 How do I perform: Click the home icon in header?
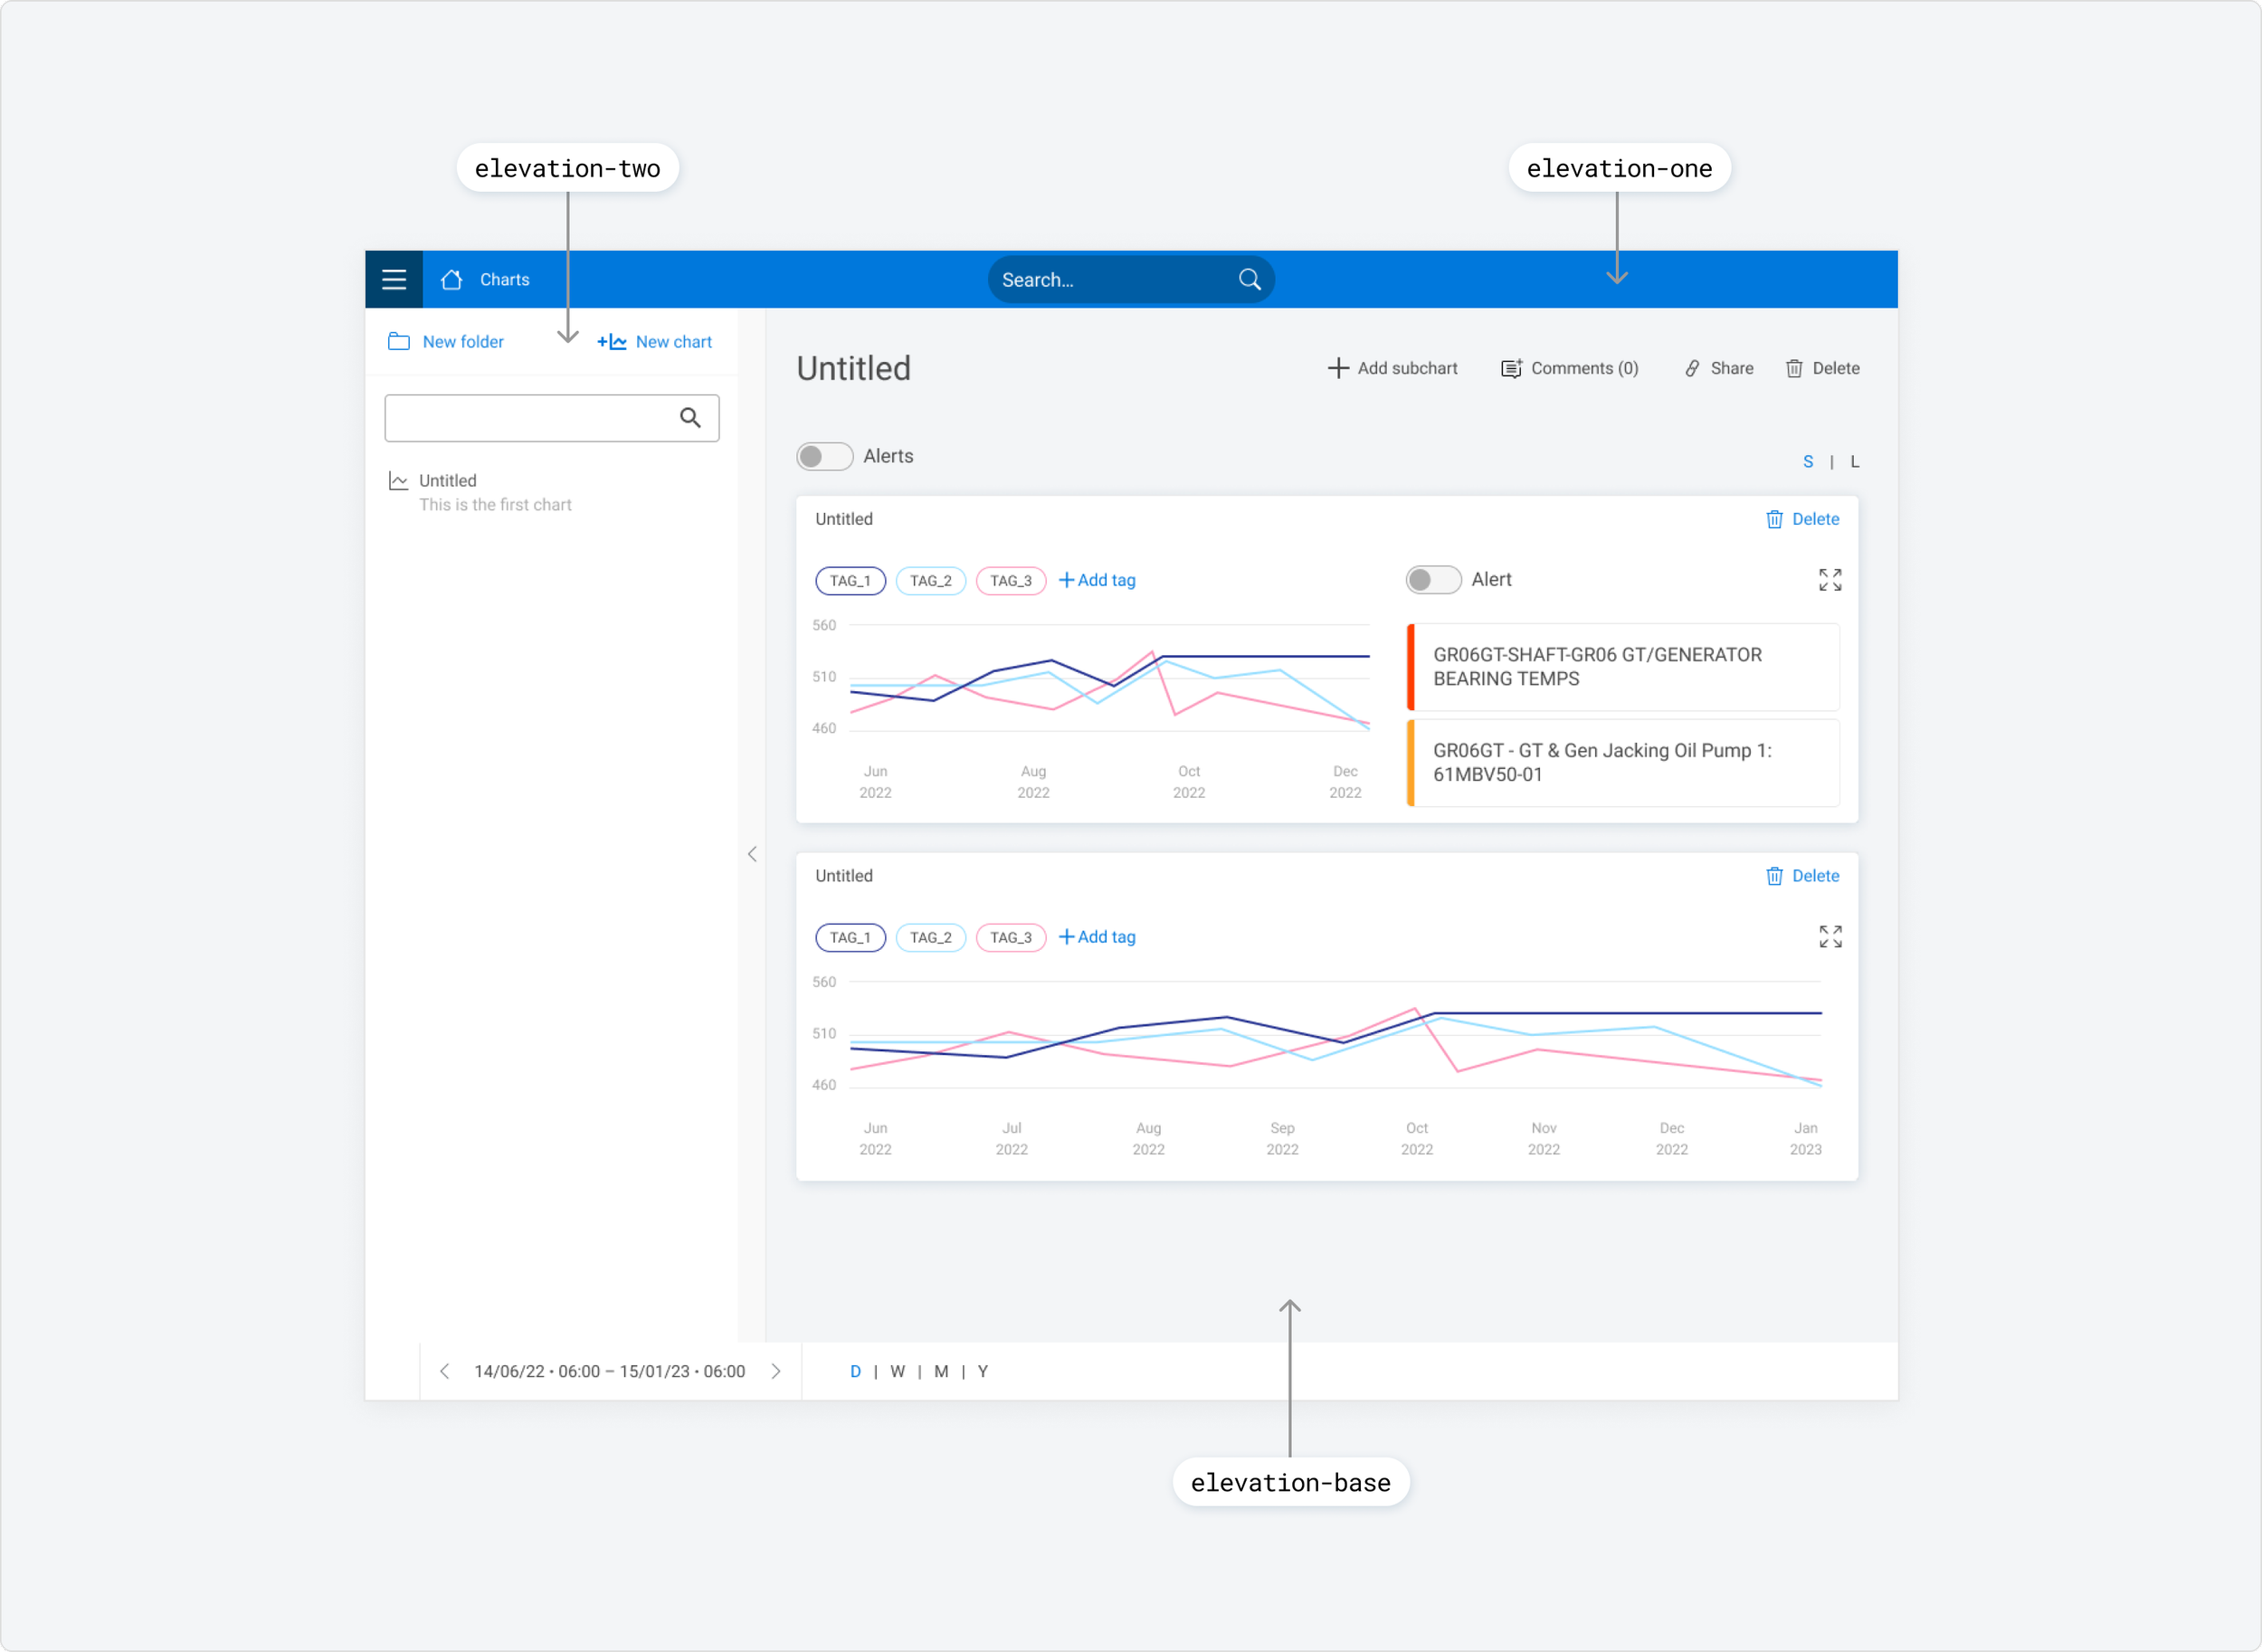452,280
